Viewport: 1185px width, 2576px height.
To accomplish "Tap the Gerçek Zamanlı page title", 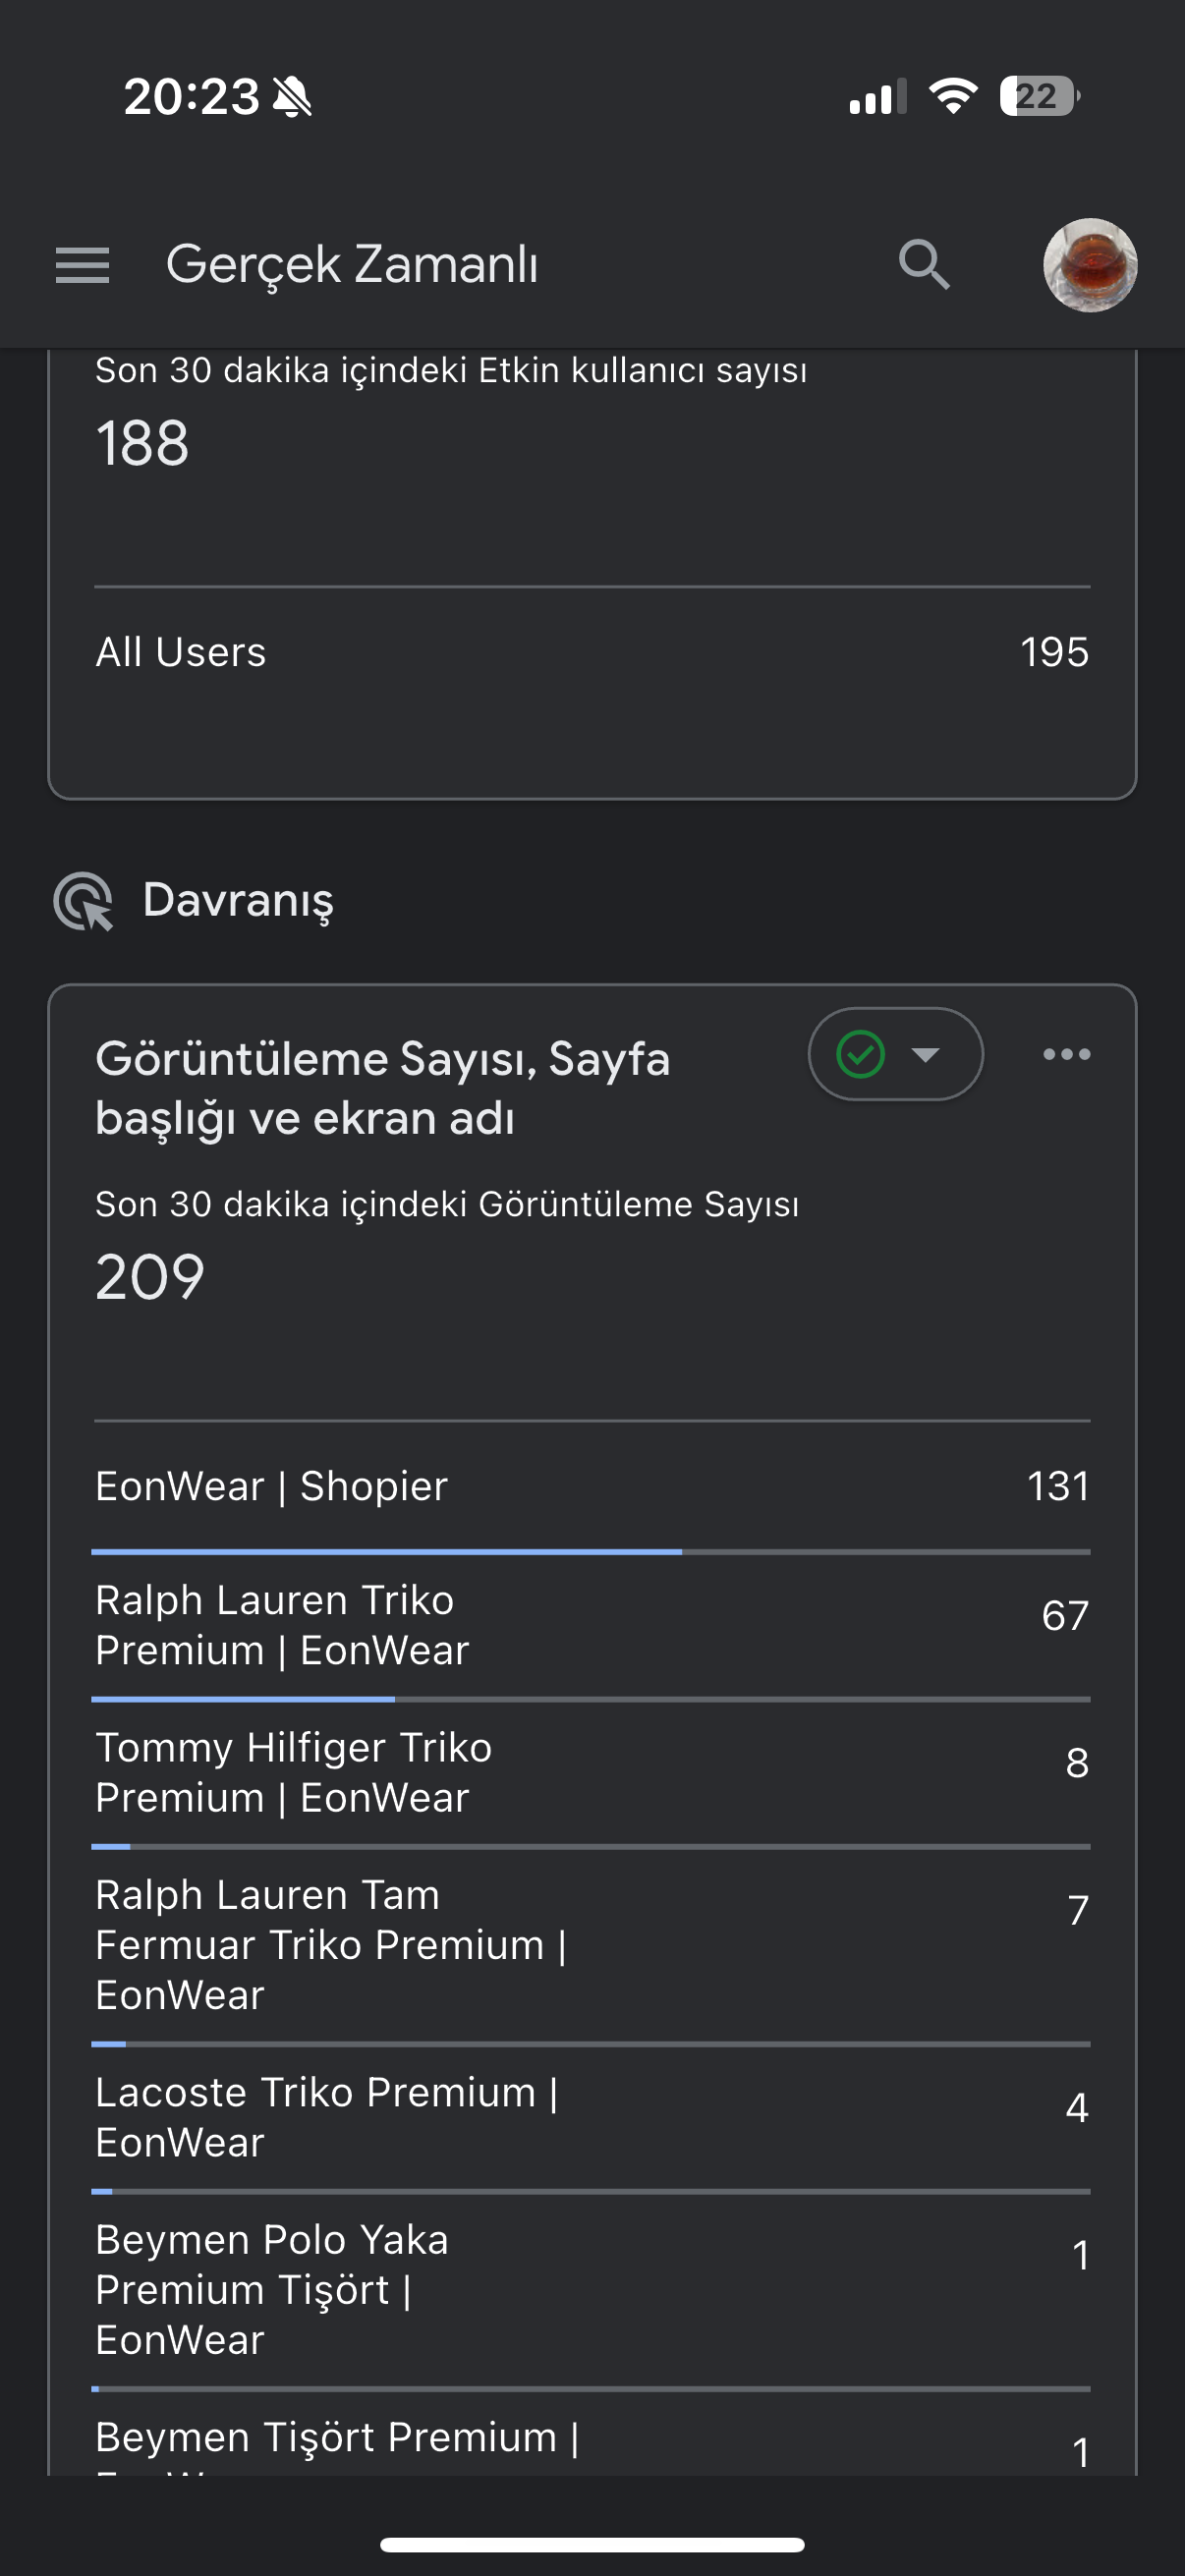I will tap(352, 266).
